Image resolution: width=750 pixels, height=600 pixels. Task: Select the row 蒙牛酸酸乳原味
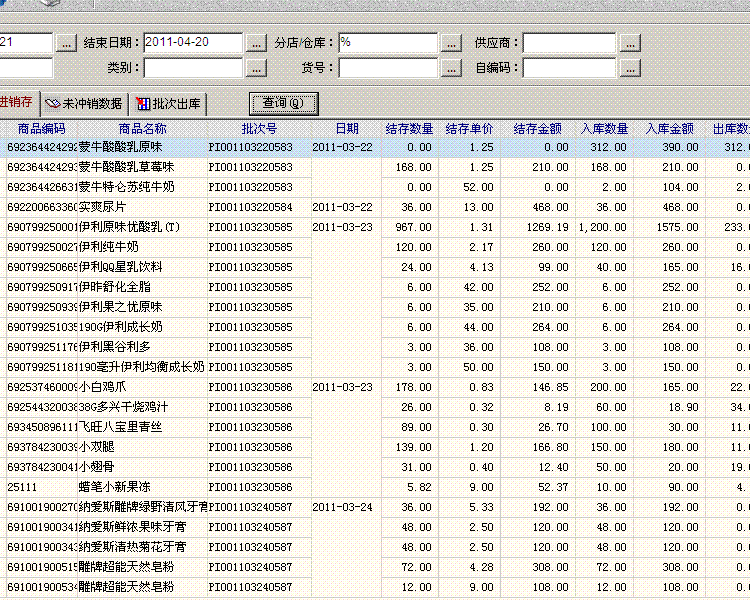pyautogui.click(x=375, y=147)
